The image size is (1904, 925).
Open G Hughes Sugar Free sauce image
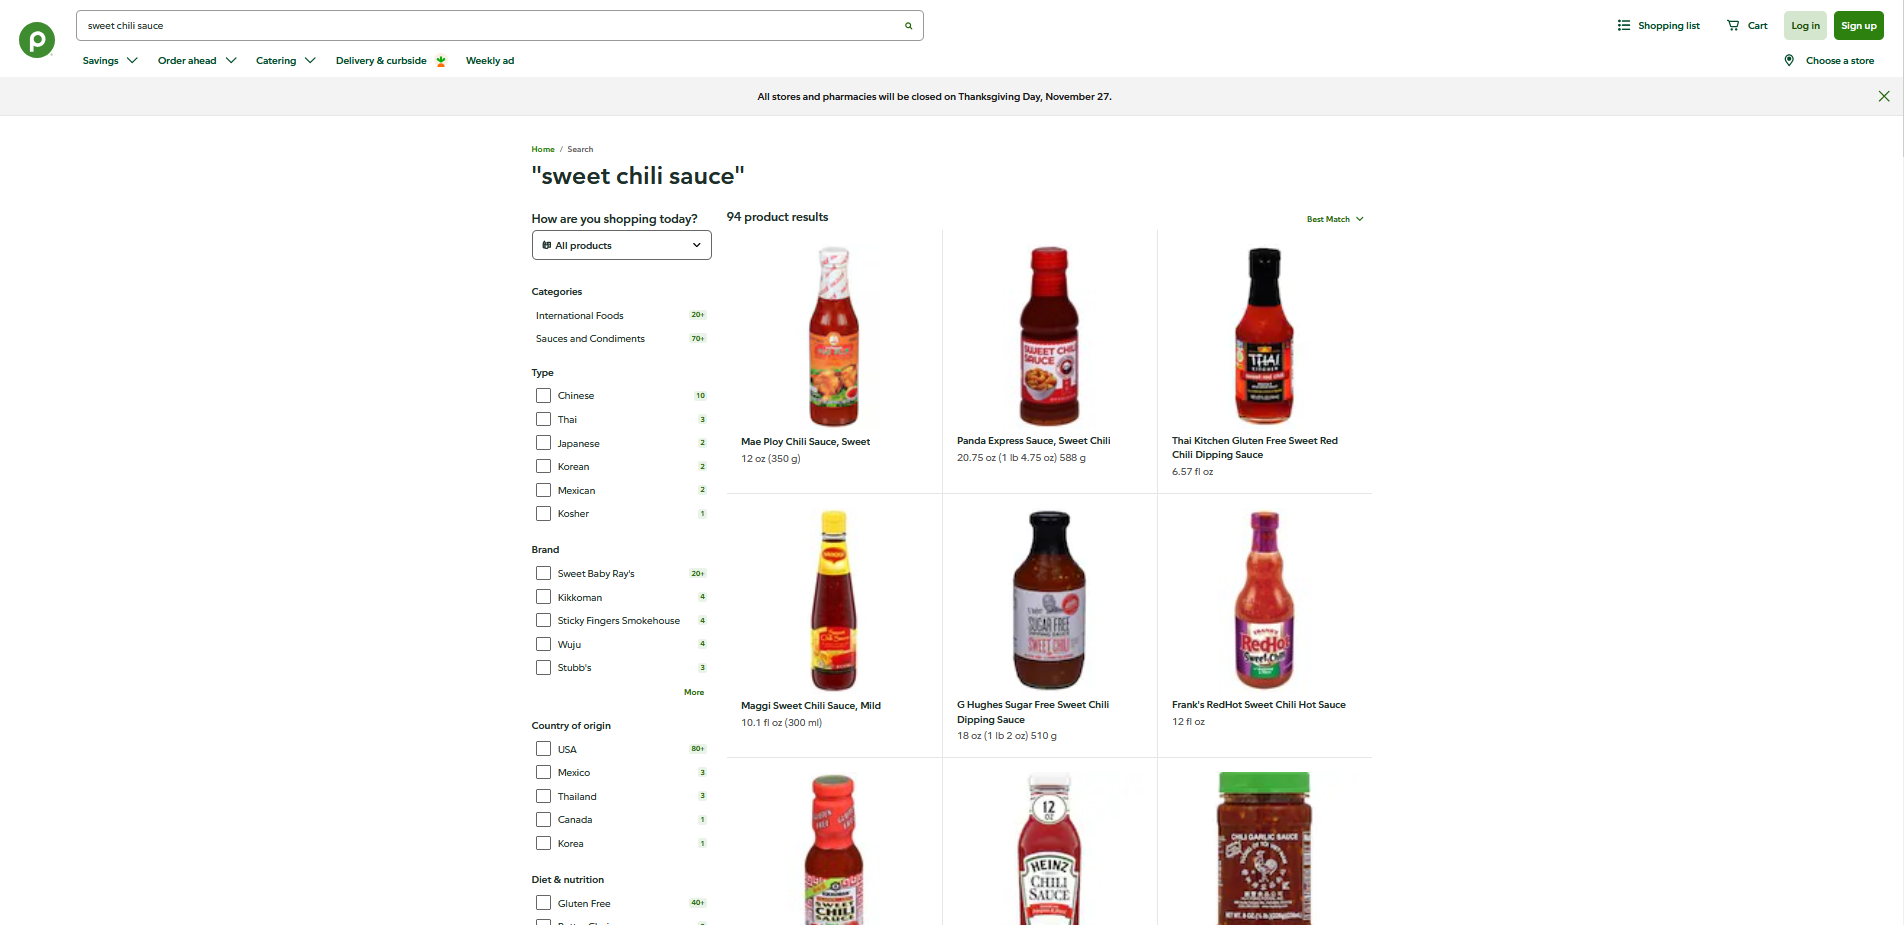point(1049,600)
